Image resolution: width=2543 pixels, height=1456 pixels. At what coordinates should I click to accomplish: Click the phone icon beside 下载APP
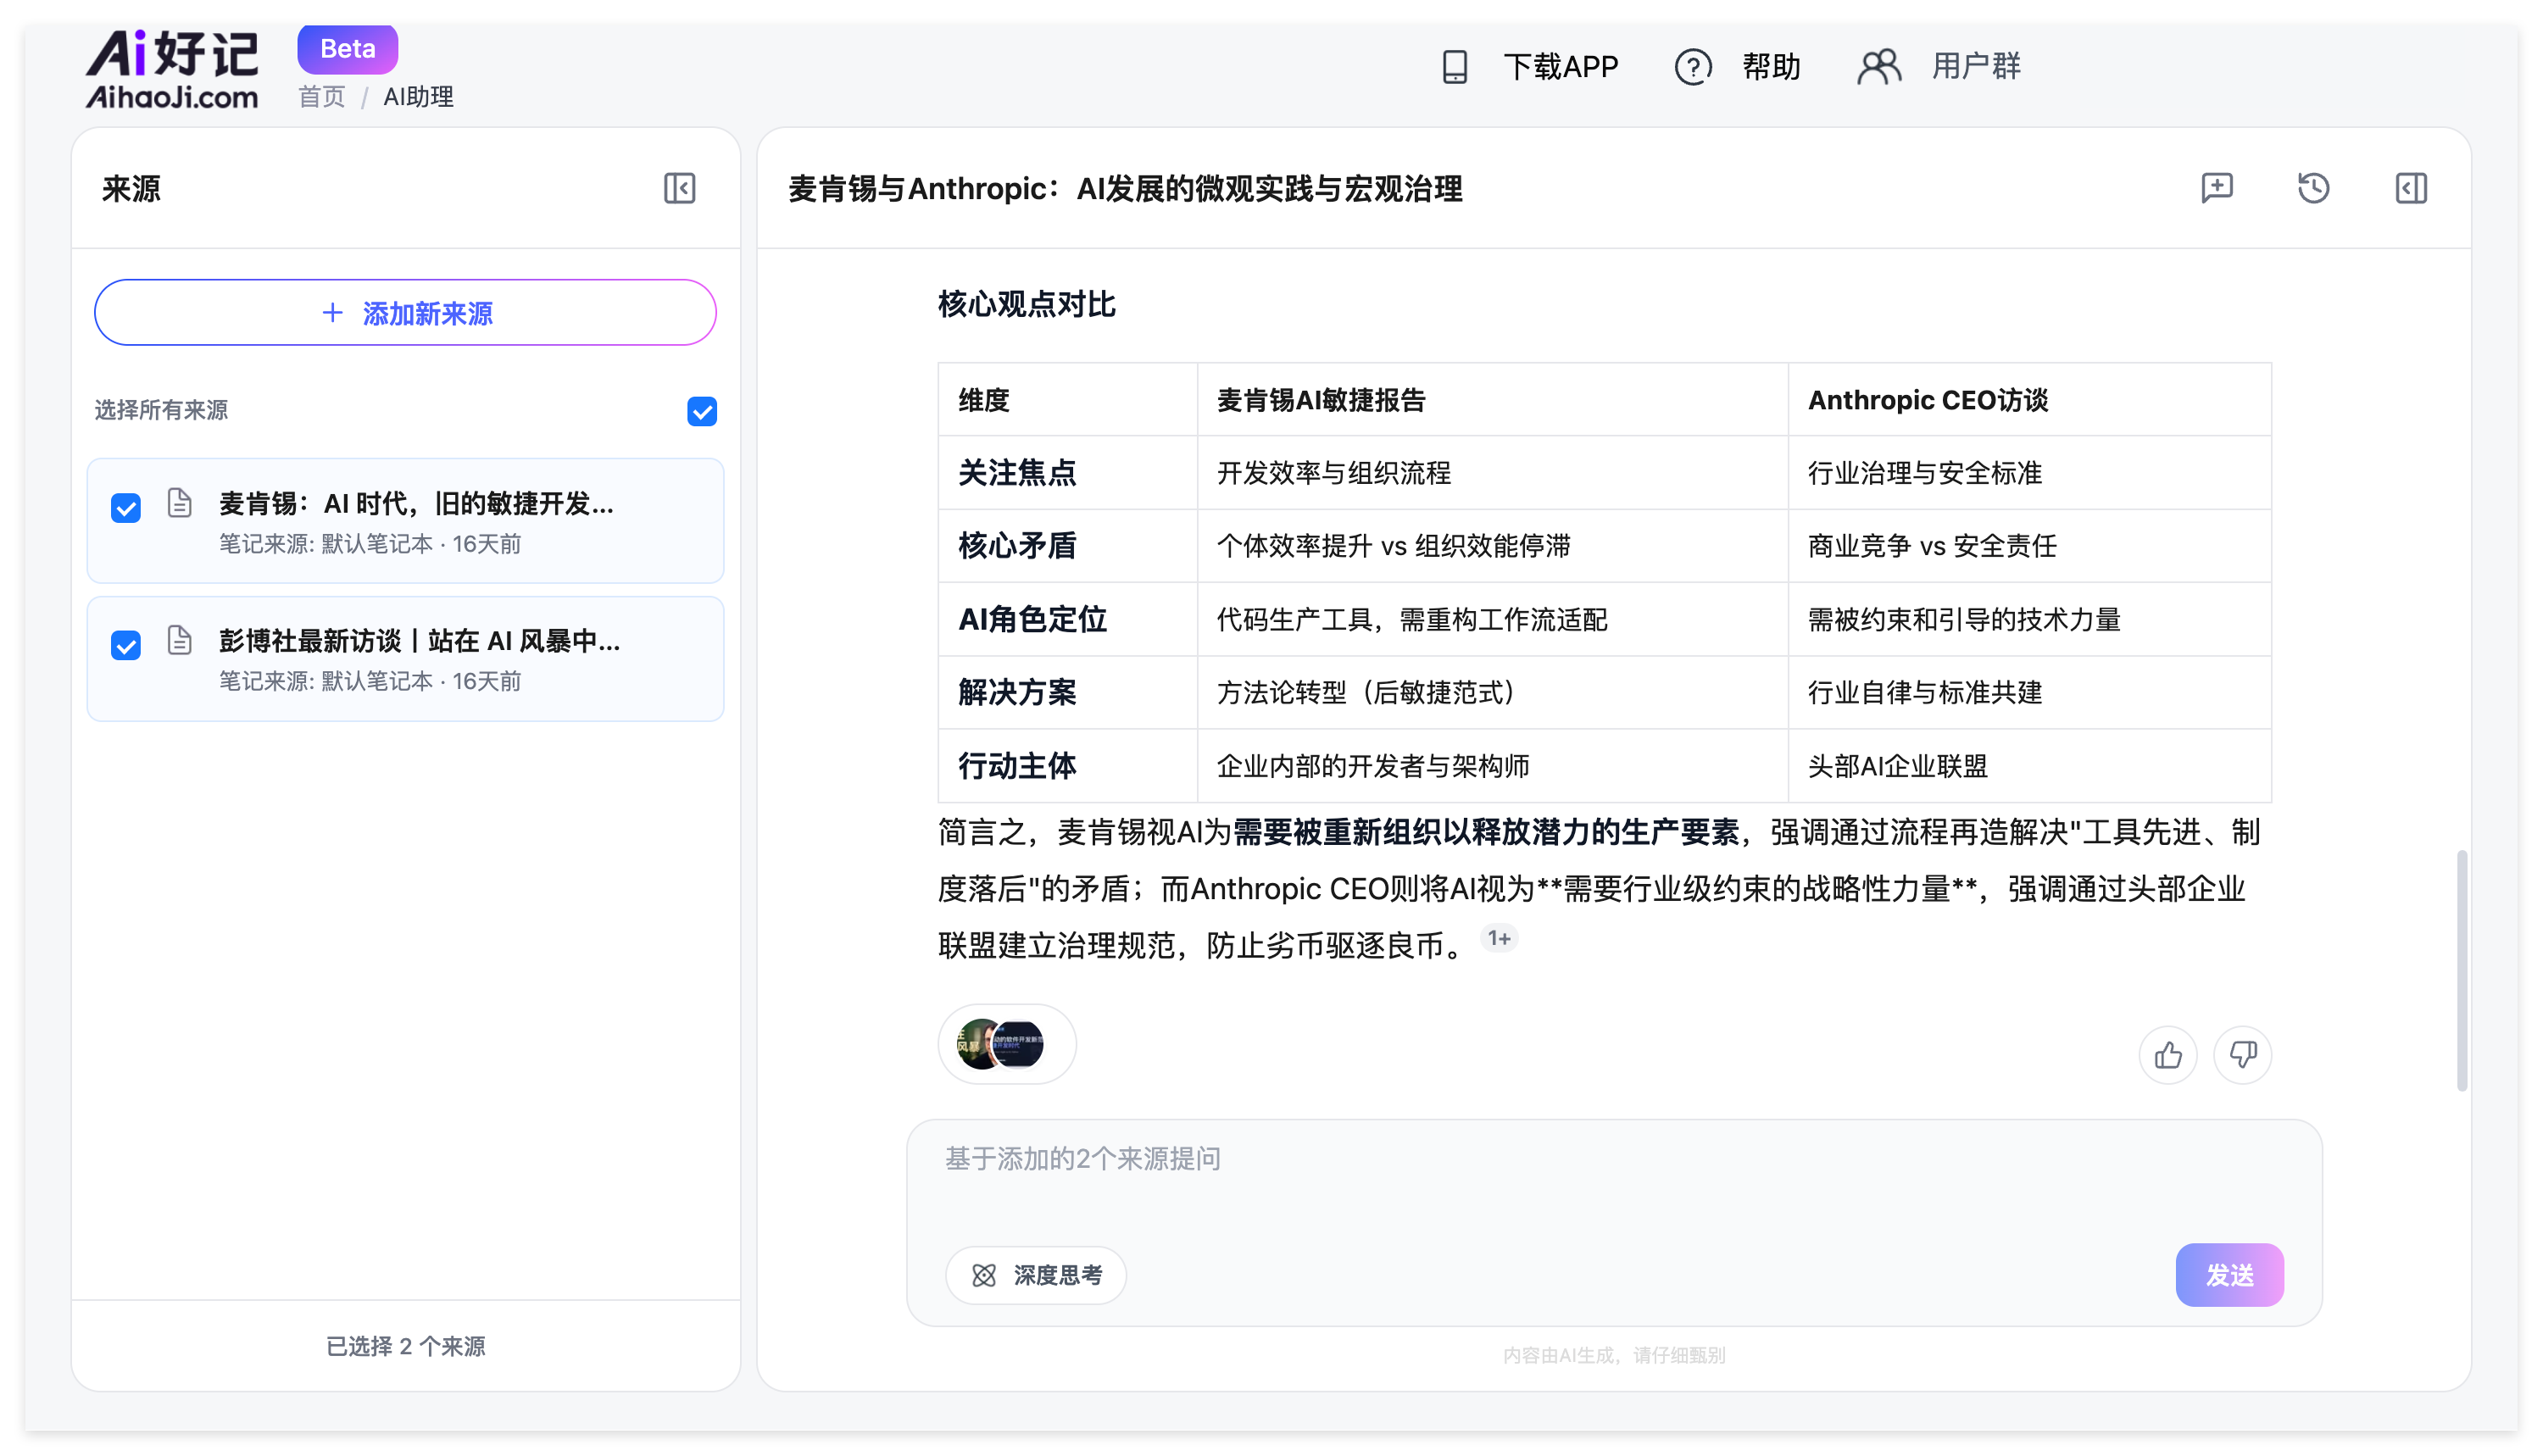point(1455,67)
